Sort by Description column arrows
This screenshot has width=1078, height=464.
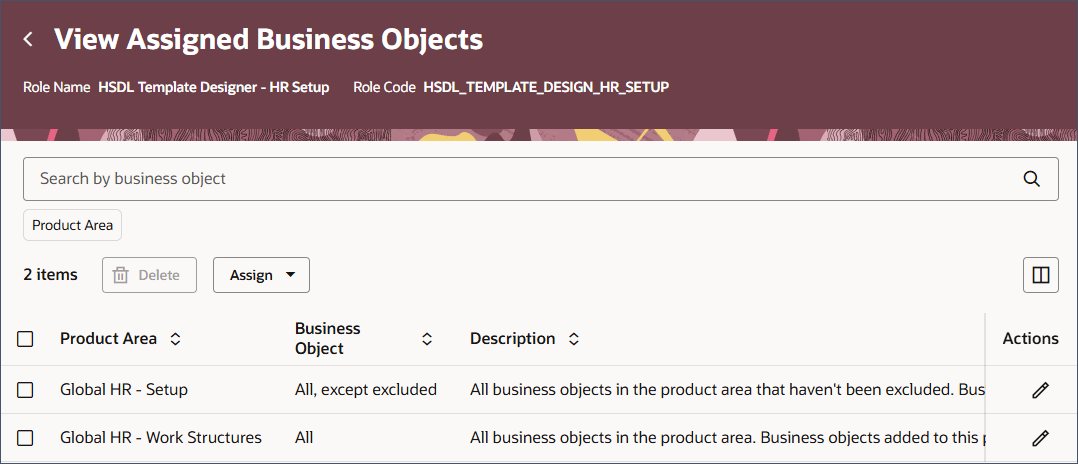[x=573, y=339]
